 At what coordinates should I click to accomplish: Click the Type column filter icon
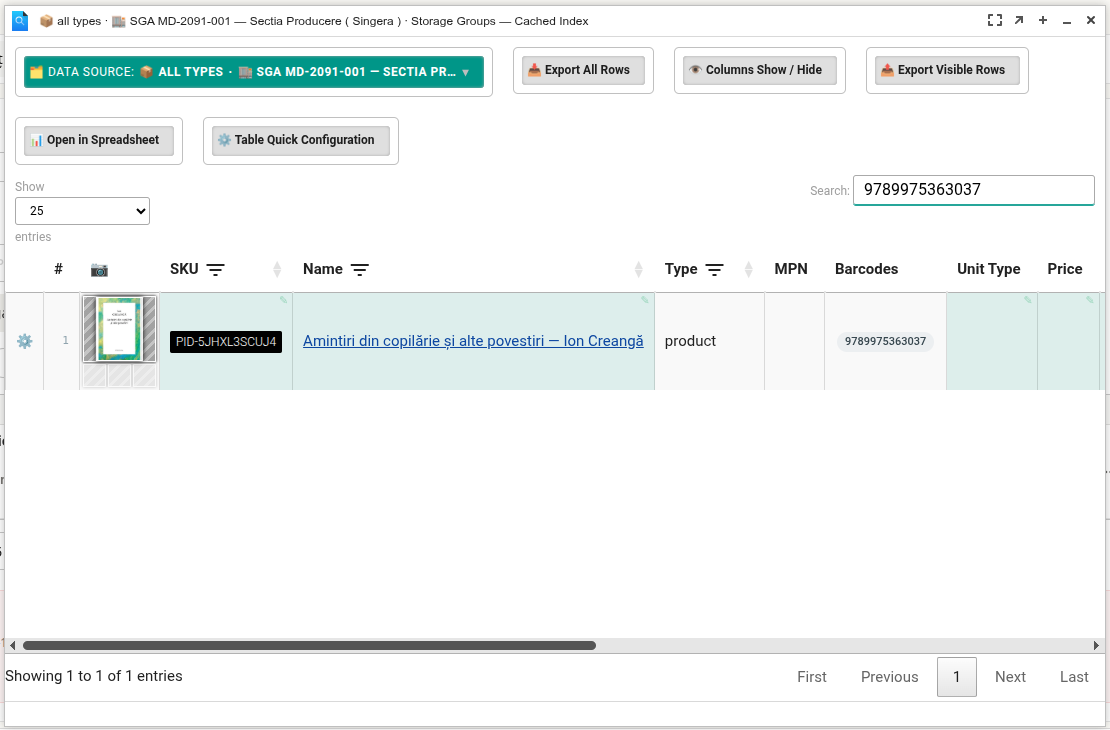point(714,270)
